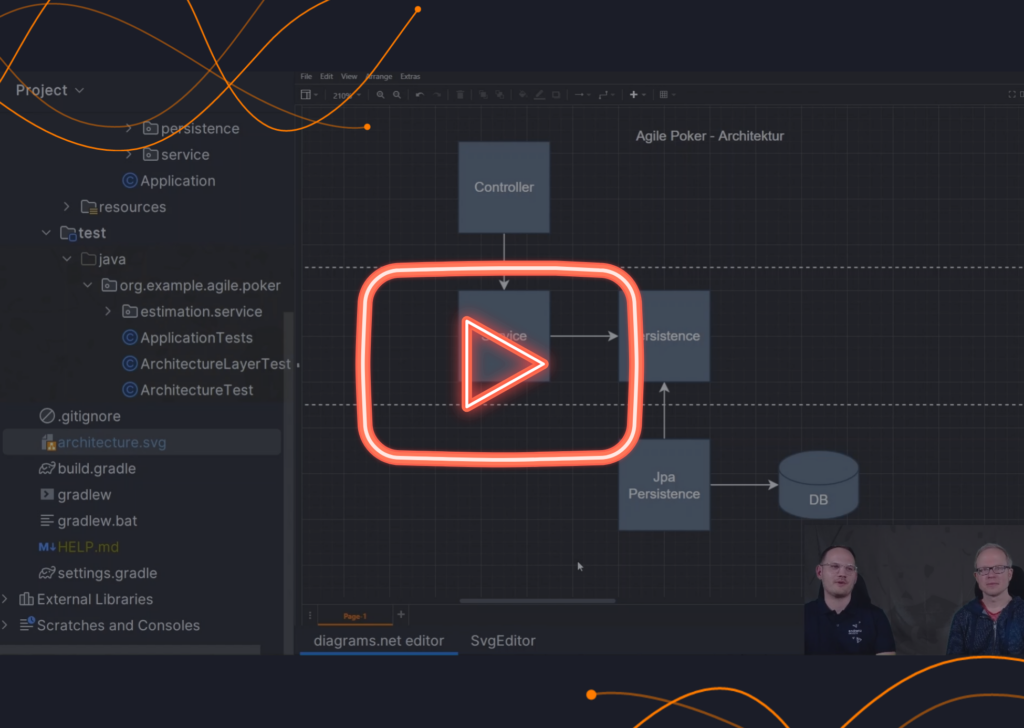Click the settings.gradle elephant icon
Image resolution: width=1024 pixels, height=728 pixels.
click(x=47, y=573)
